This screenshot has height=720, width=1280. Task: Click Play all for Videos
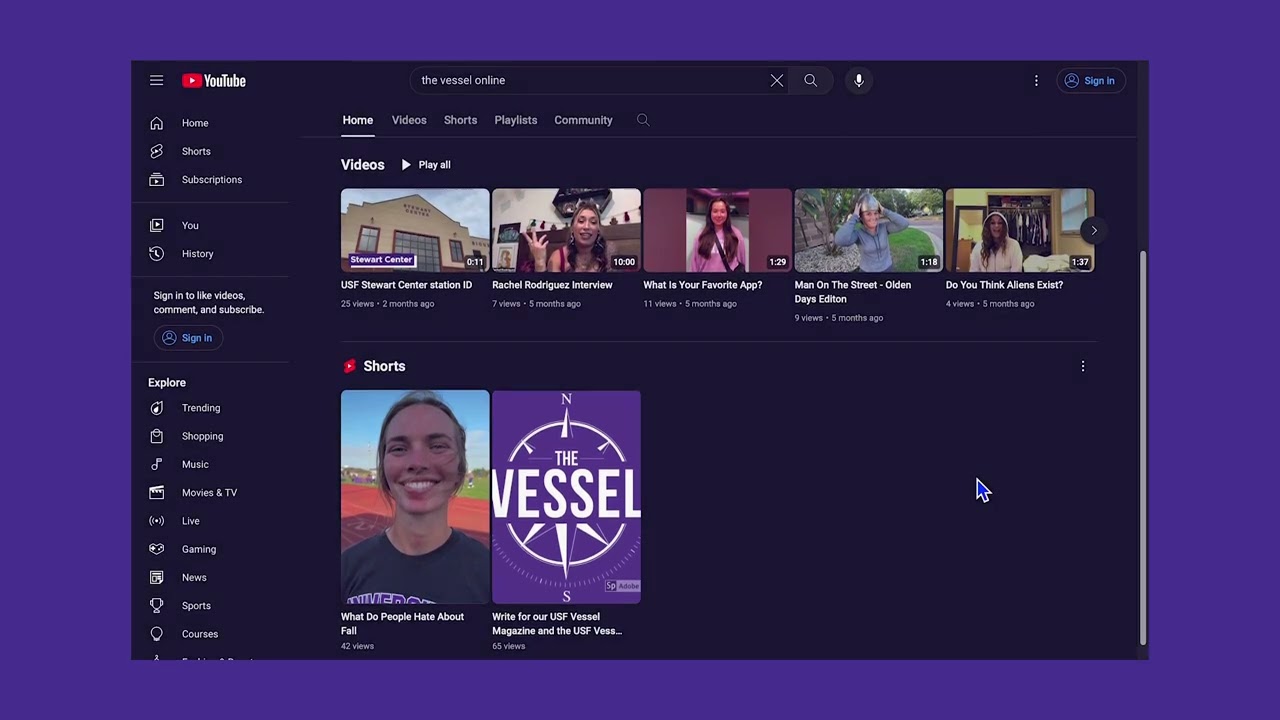(x=426, y=165)
